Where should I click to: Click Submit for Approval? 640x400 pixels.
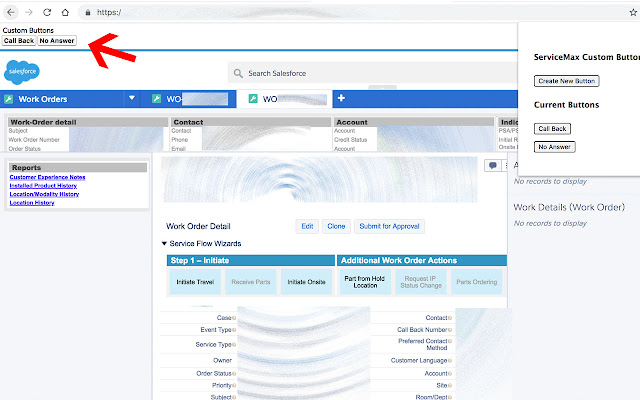[389, 226]
